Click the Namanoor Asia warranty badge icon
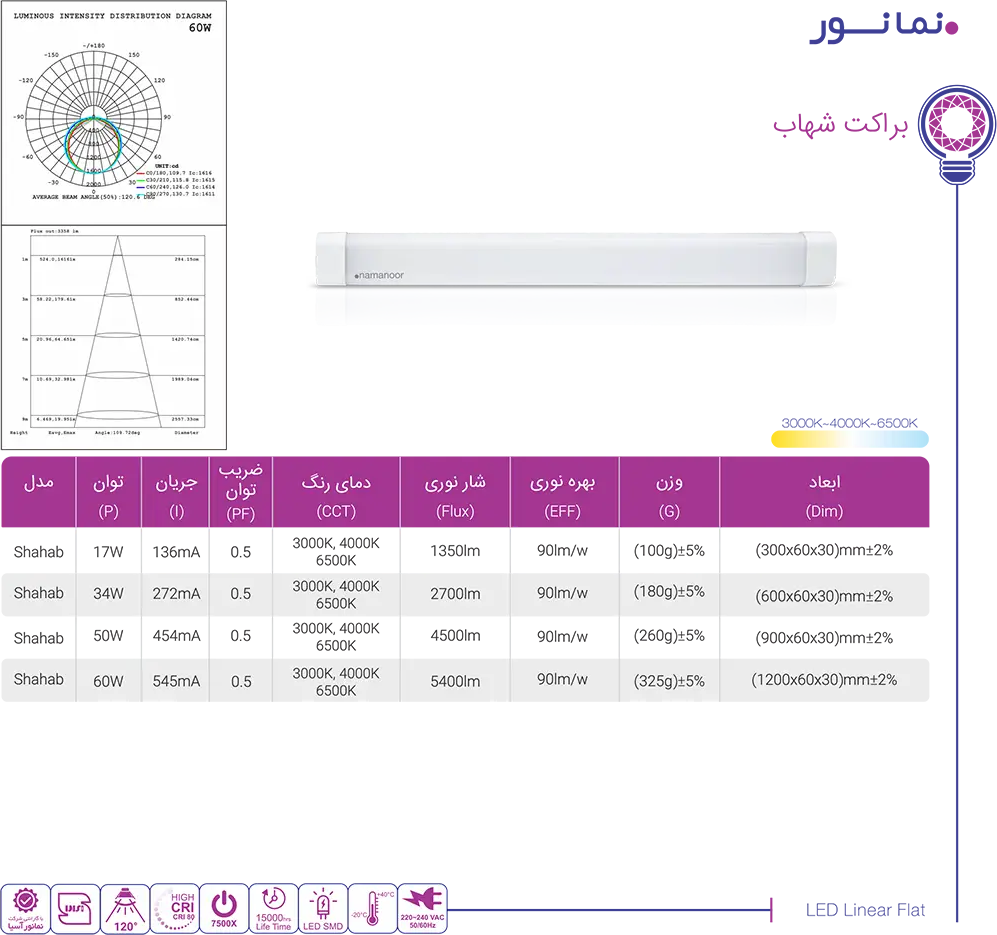 25,909
